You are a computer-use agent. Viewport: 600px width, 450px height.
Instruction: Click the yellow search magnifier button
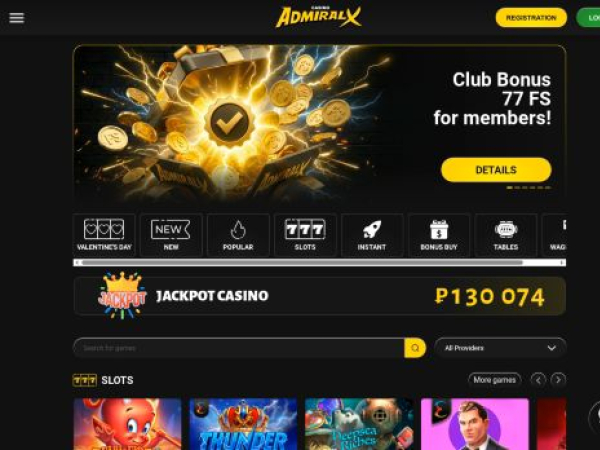(x=415, y=348)
